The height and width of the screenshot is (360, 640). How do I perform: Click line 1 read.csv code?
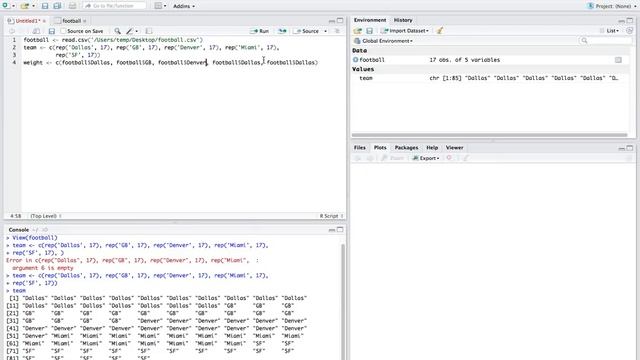(x=113, y=40)
